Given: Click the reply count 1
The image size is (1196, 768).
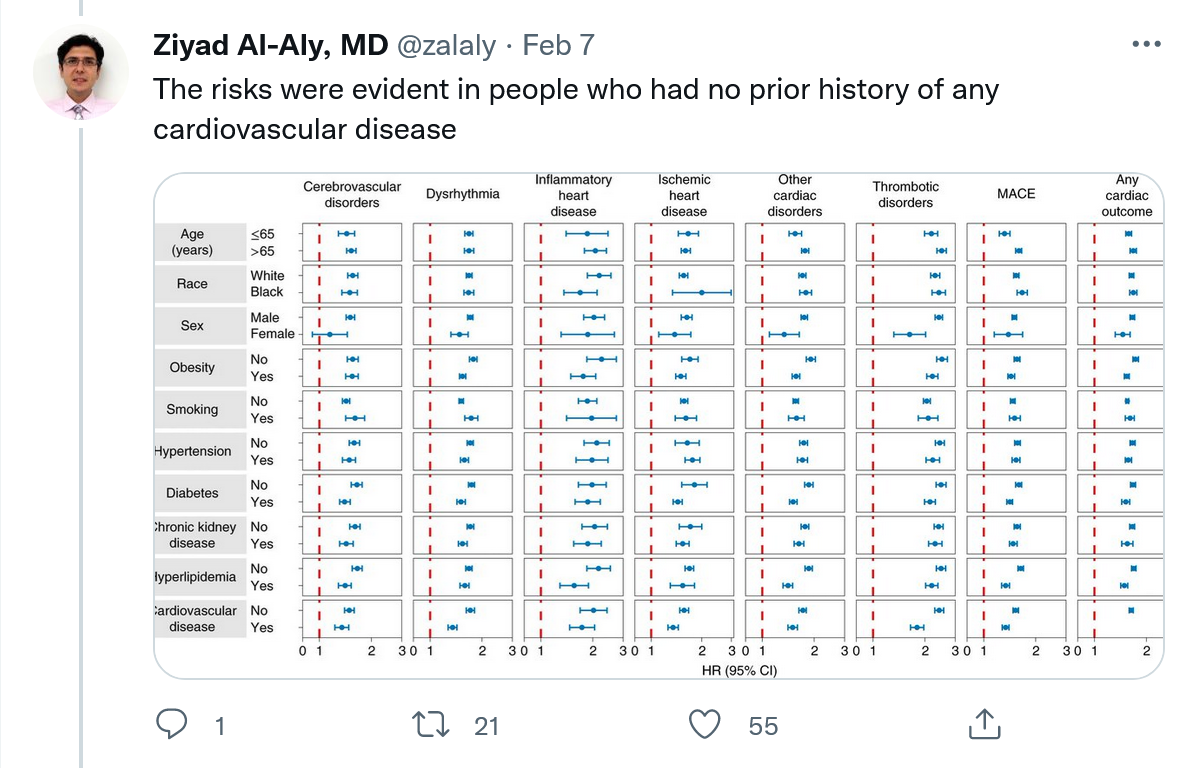Looking at the screenshot, I should [220, 726].
